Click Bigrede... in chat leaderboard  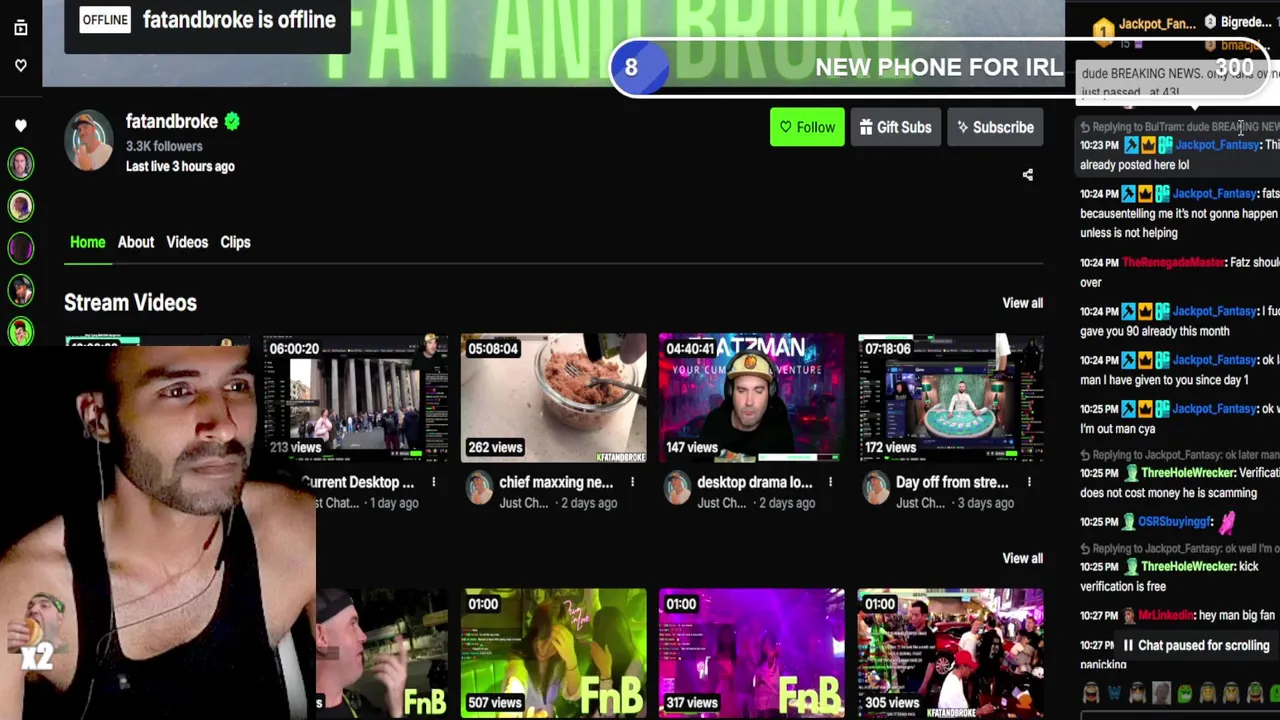(x=1246, y=22)
